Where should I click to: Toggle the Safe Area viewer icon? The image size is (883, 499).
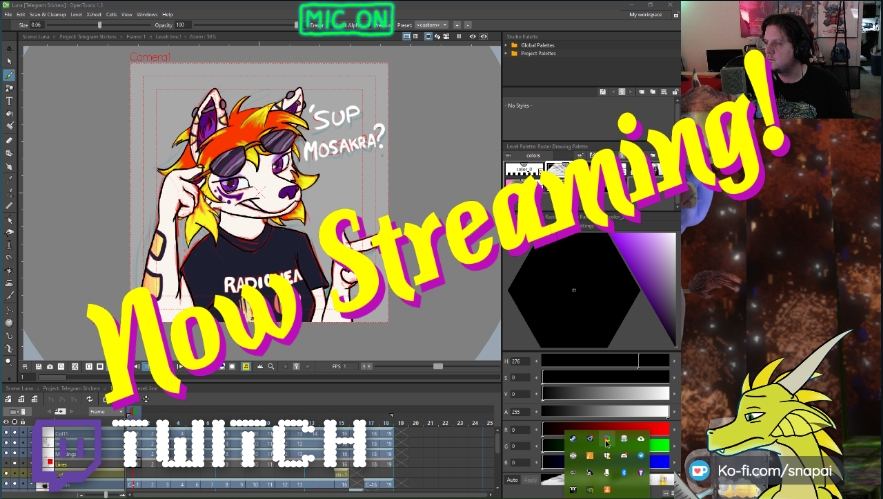coord(406,36)
